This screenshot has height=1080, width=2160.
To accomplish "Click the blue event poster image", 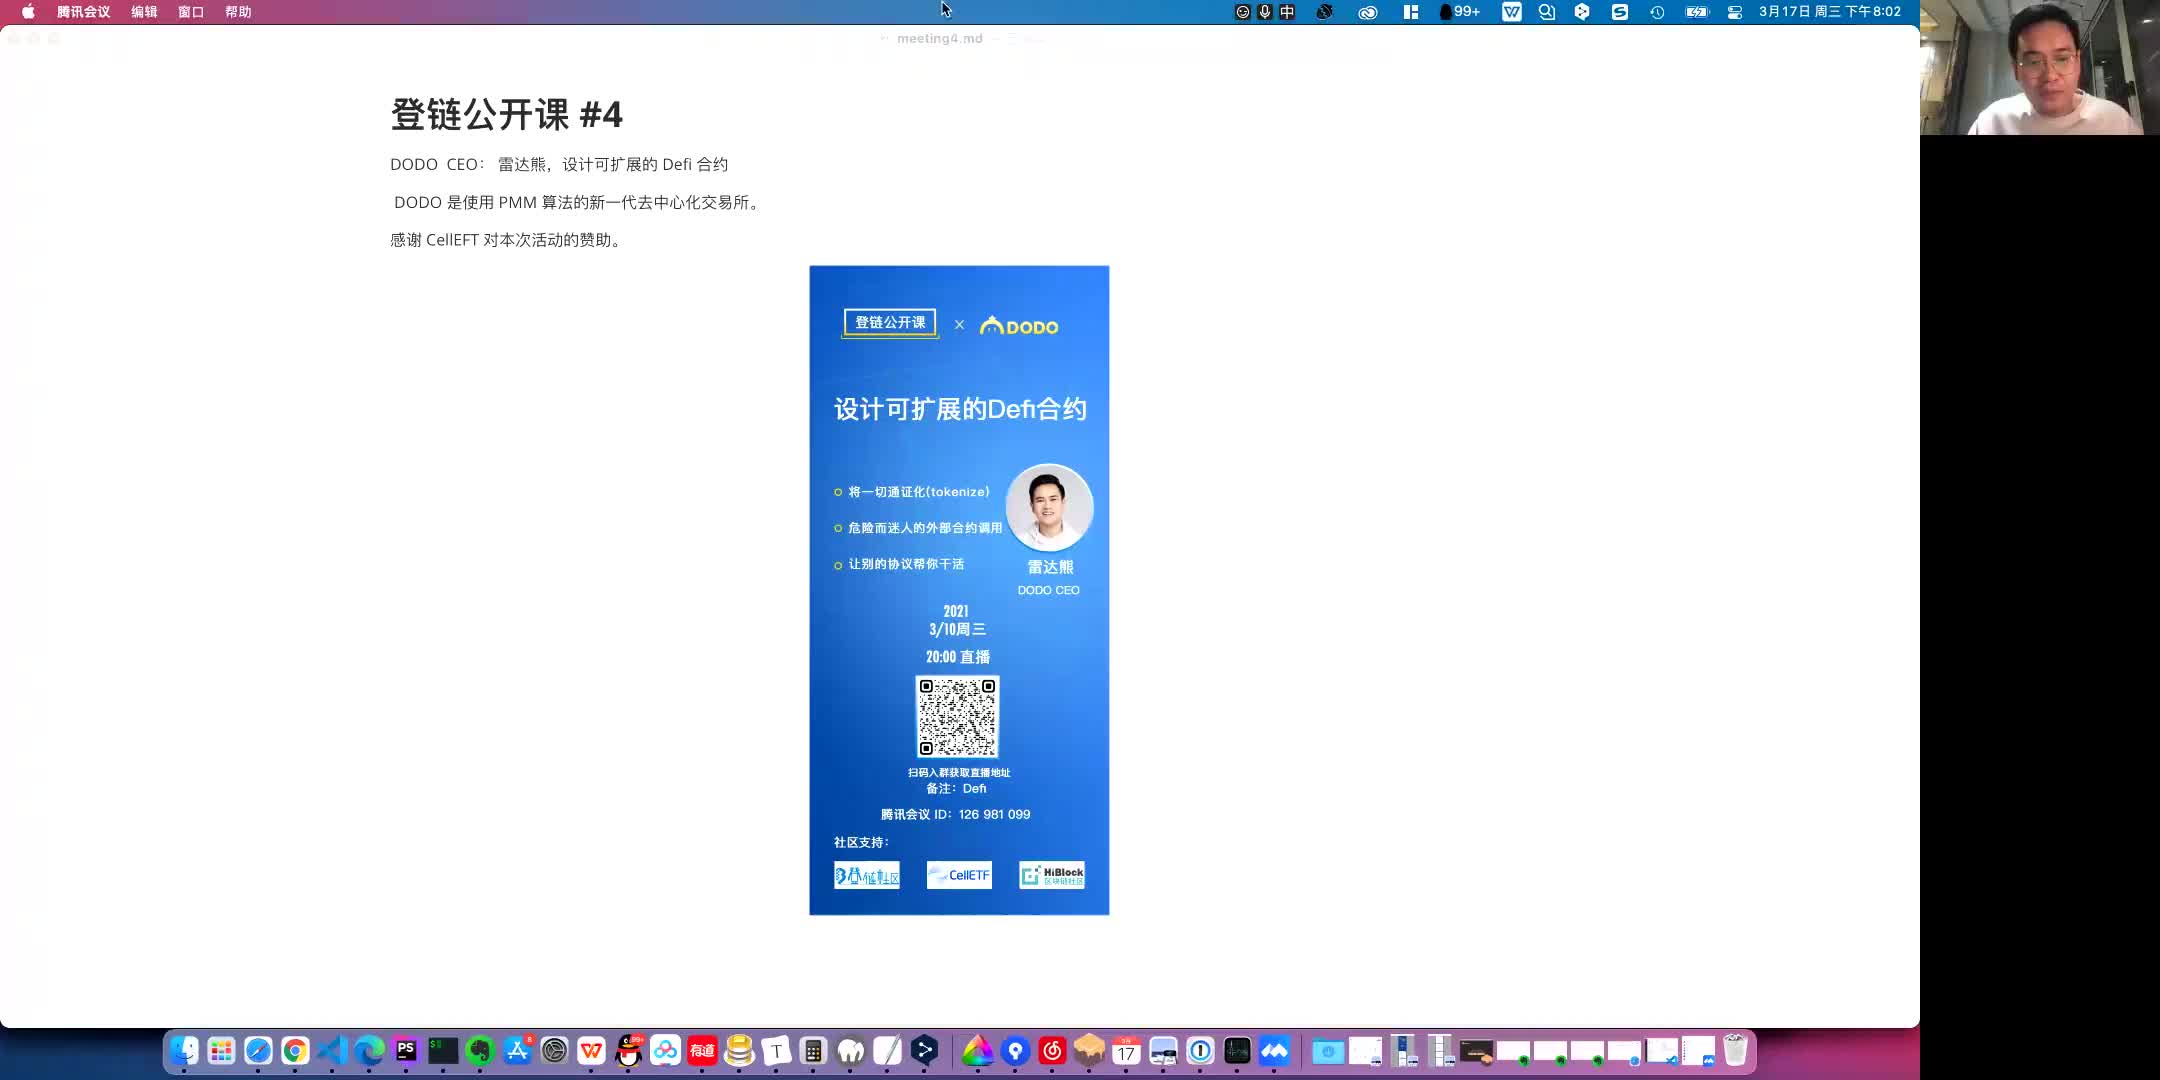I will click(x=959, y=590).
